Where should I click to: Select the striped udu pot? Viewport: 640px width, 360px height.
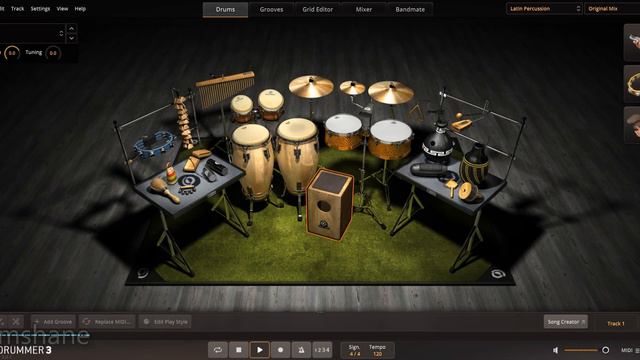(475, 164)
